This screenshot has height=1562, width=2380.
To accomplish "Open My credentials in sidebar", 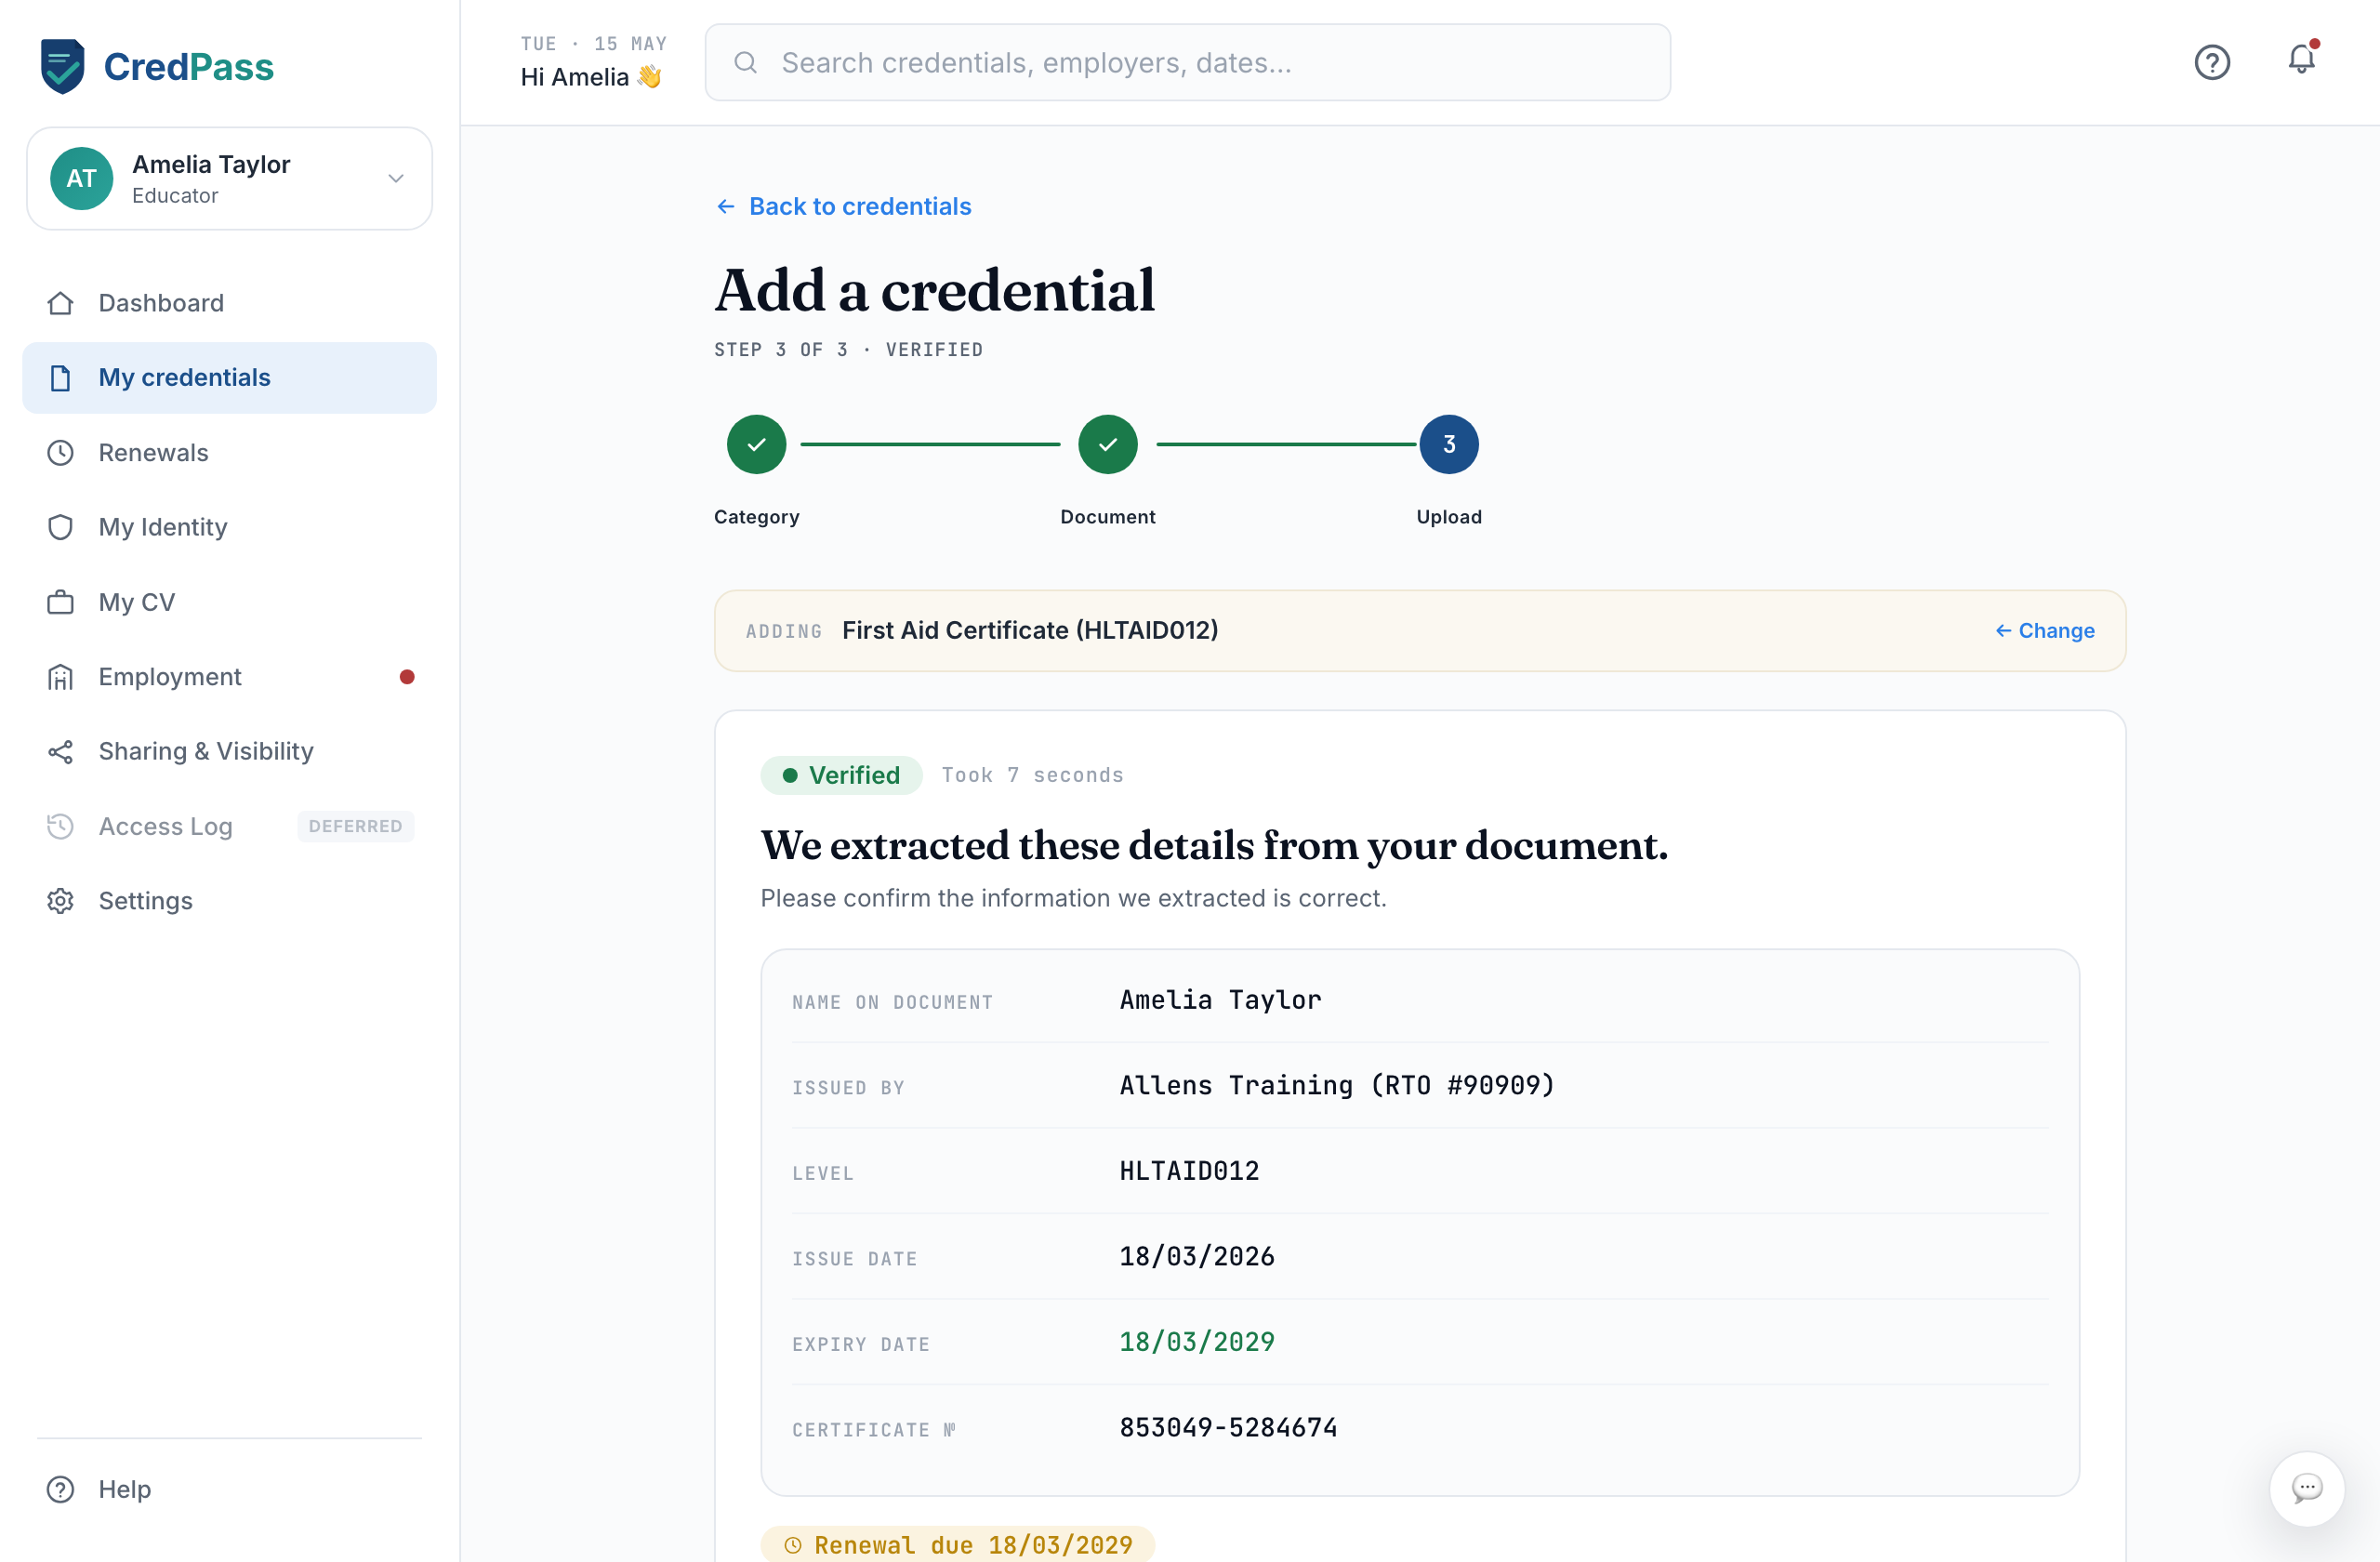I will coord(230,378).
